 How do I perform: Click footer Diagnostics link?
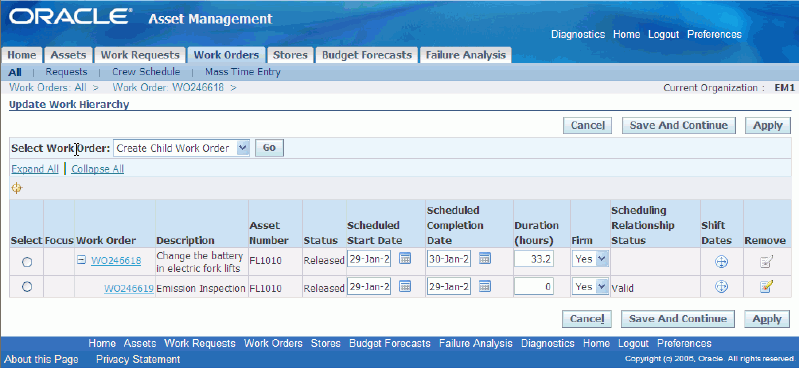[x=548, y=344]
